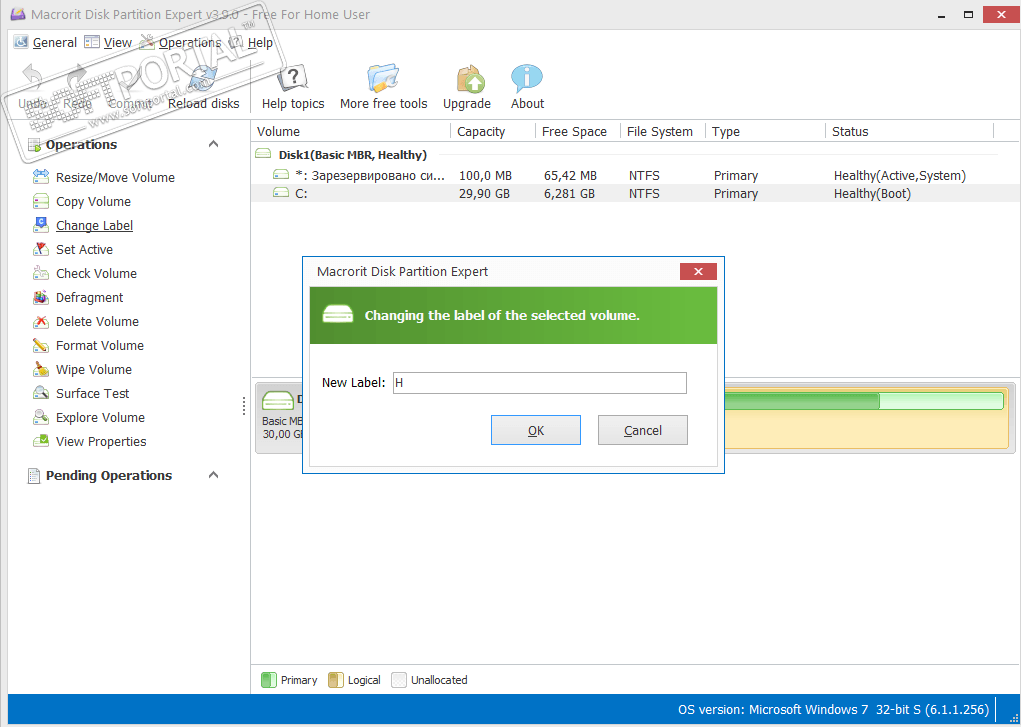
Task: Click the View Properties icon
Action: (41, 441)
